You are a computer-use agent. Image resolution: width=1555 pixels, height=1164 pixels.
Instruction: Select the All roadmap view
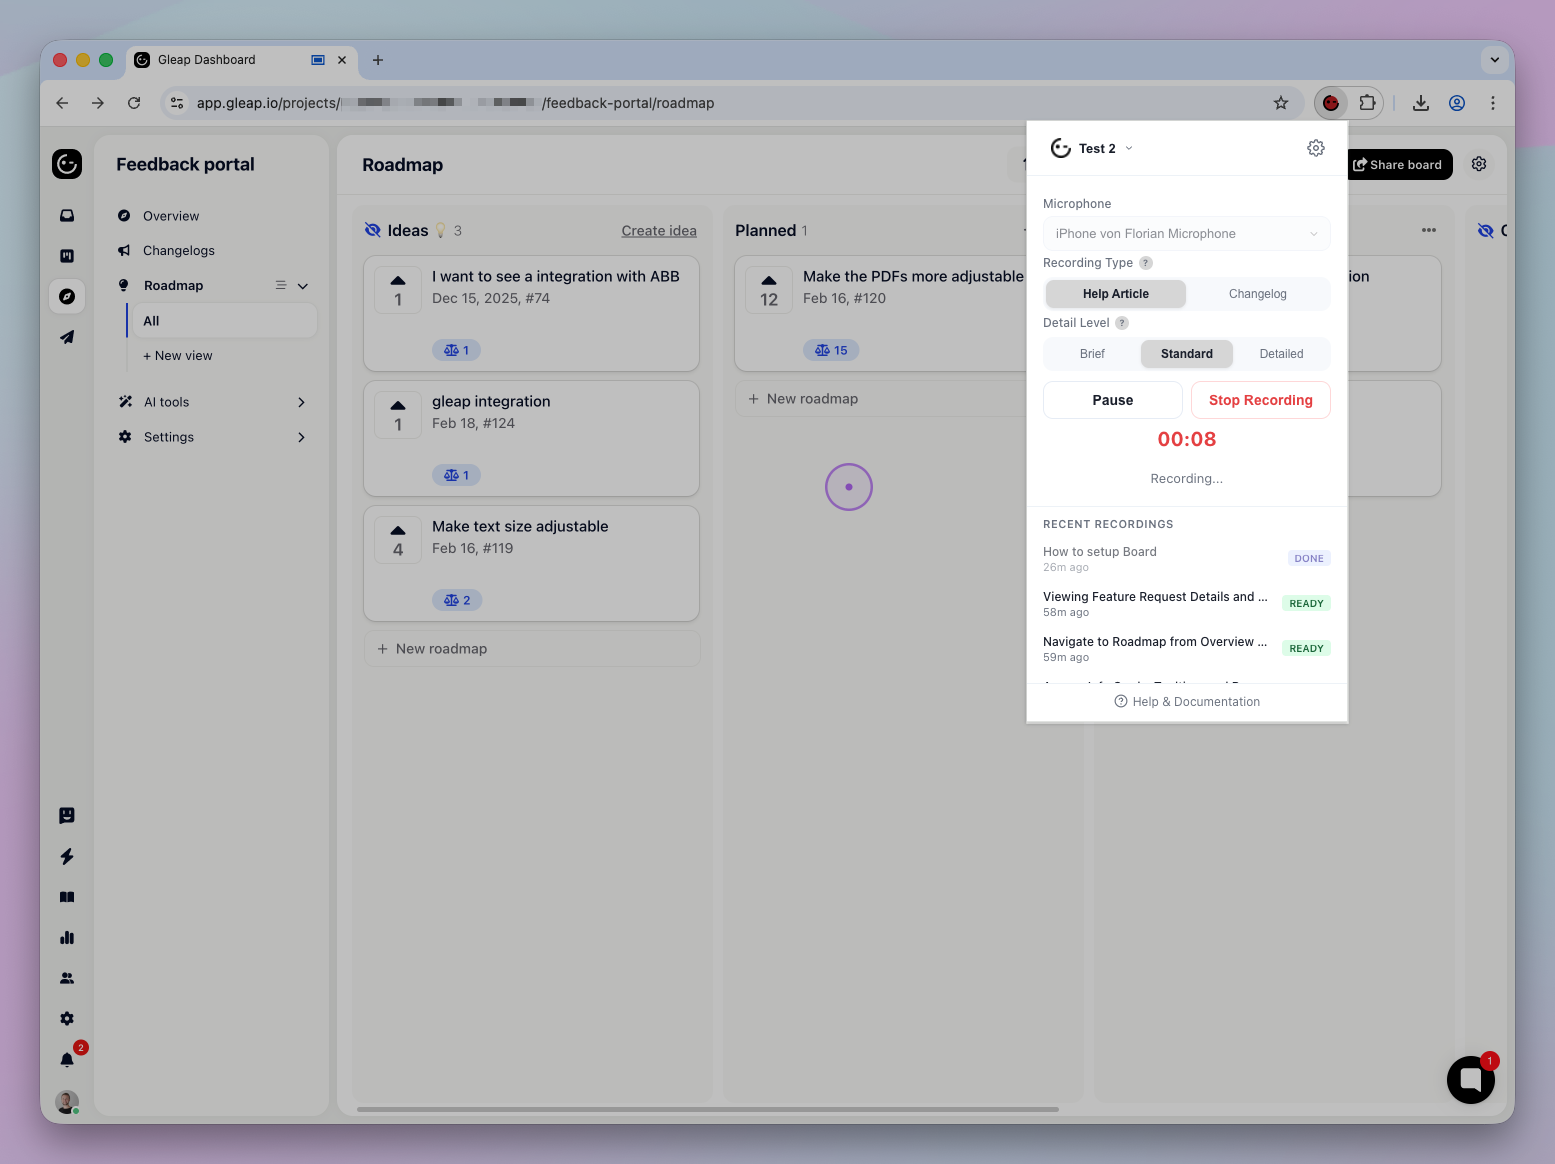tap(223, 321)
